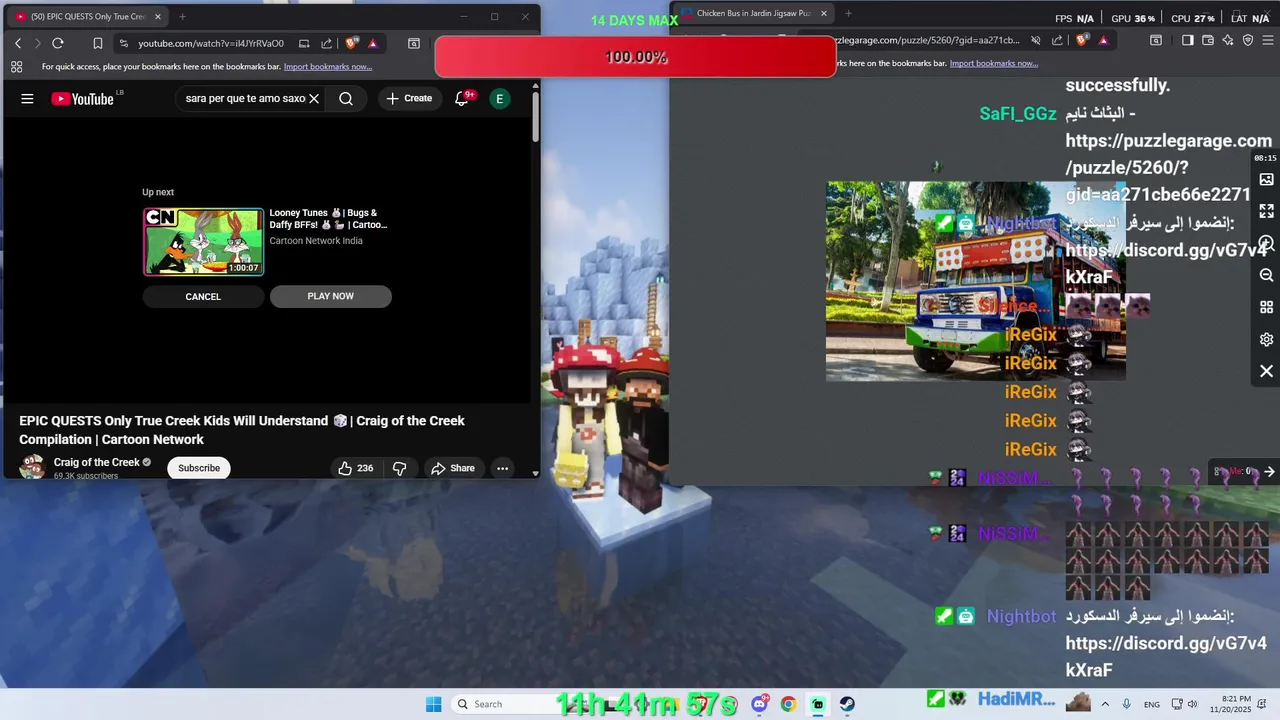Show the puzzle image preview icon
The image size is (1280, 720).
pos(1266,179)
